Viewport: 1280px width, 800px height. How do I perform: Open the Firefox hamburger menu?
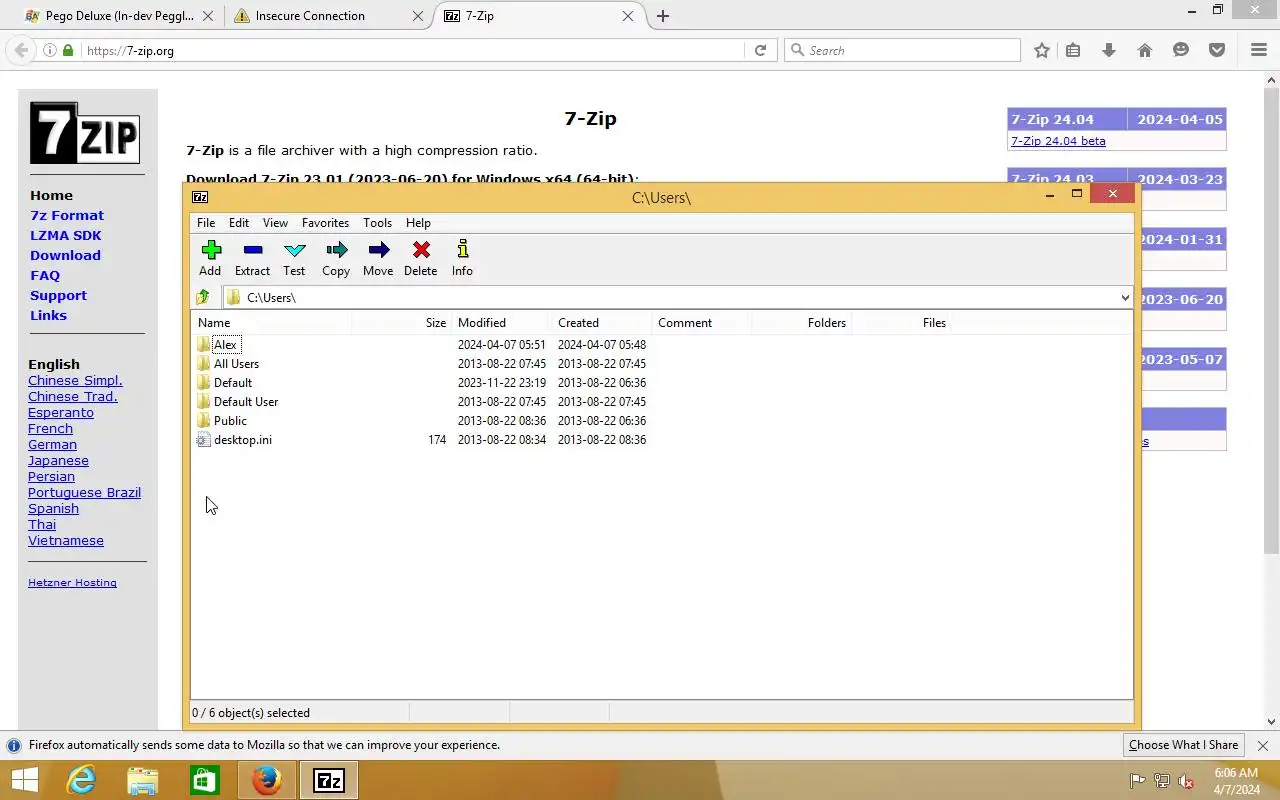[x=1259, y=50]
